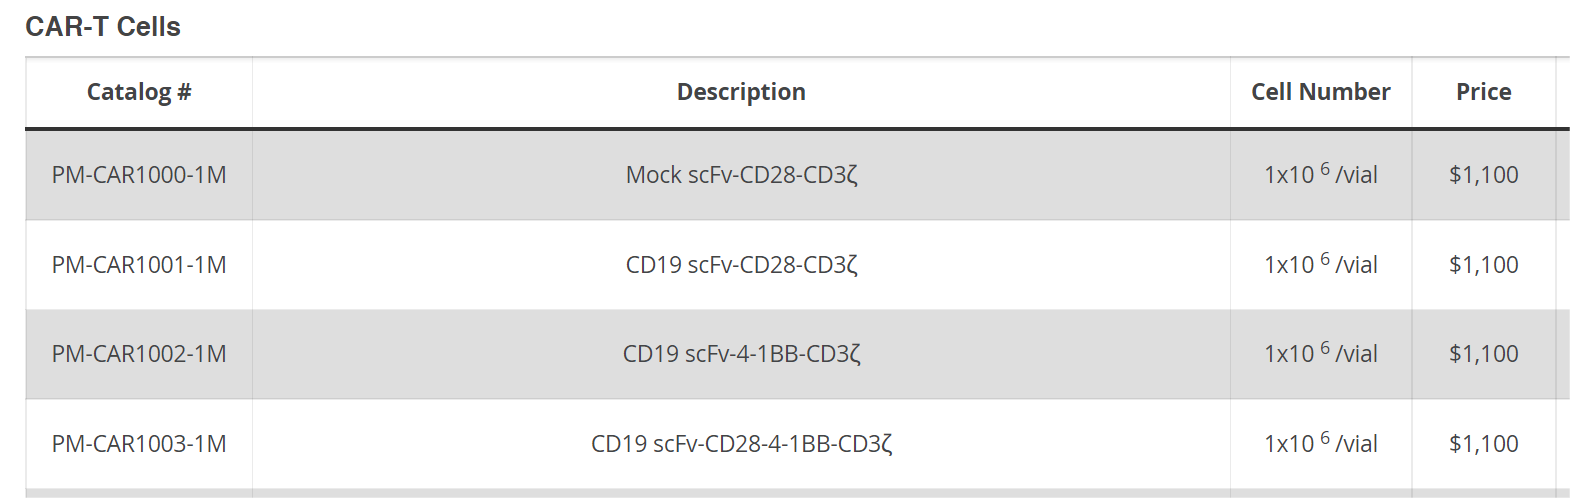Click the Mock scFv-CD28-CD3ζ description
The image size is (1570, 498).
(741, 175)
